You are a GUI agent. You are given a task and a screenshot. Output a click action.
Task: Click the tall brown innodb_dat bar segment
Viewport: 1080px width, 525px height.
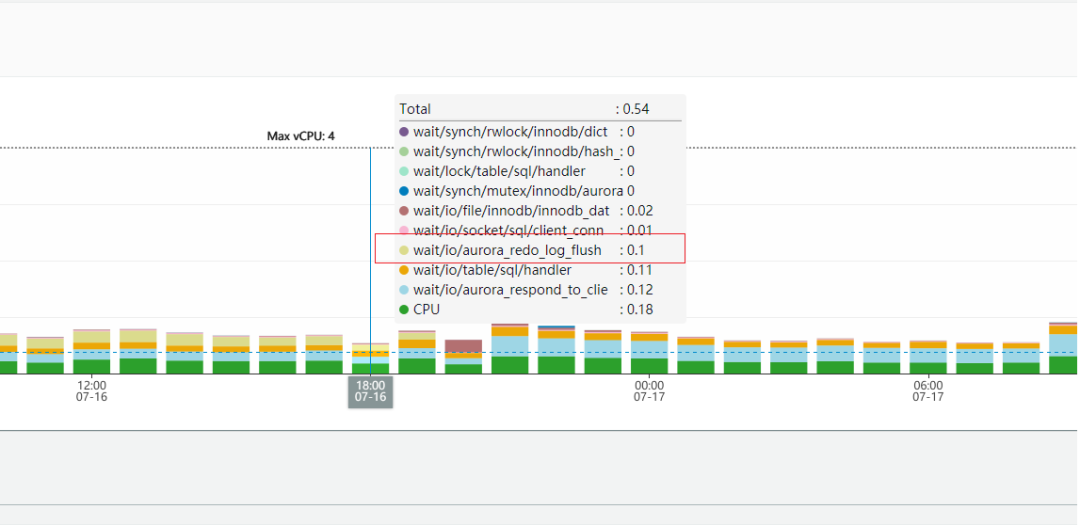point(463,347)
